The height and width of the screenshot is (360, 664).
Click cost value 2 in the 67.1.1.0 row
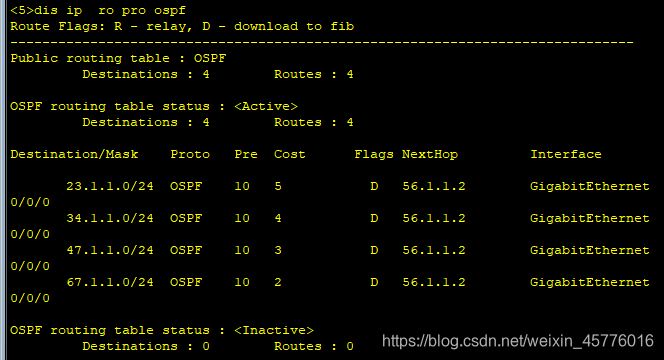[278, 282]
